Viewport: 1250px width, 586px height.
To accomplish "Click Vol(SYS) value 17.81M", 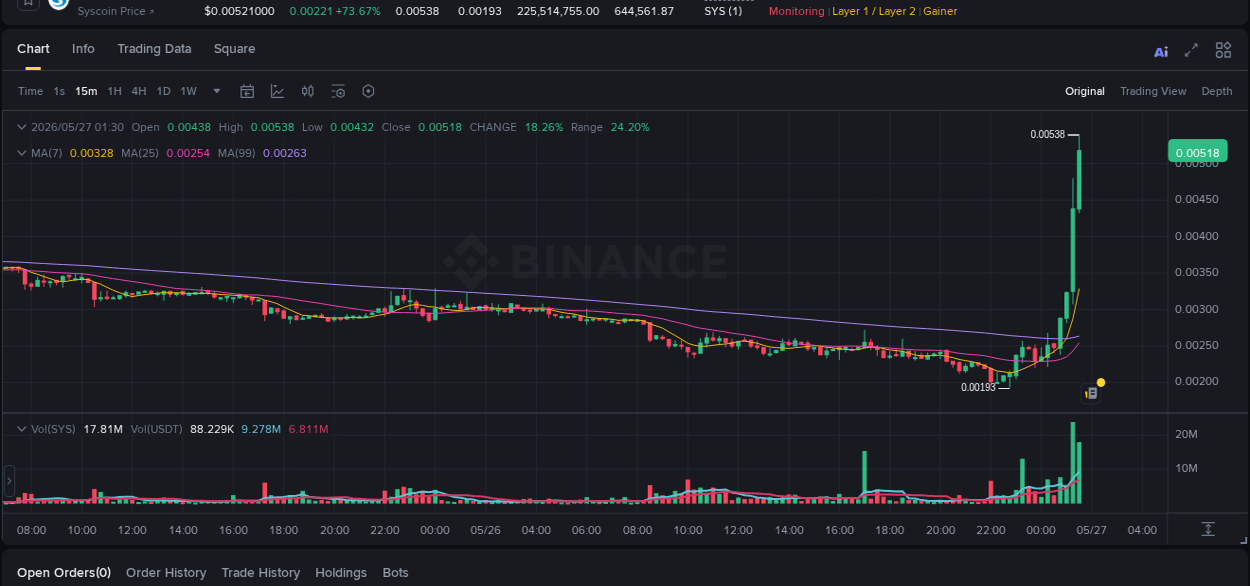I will [103, 429].
